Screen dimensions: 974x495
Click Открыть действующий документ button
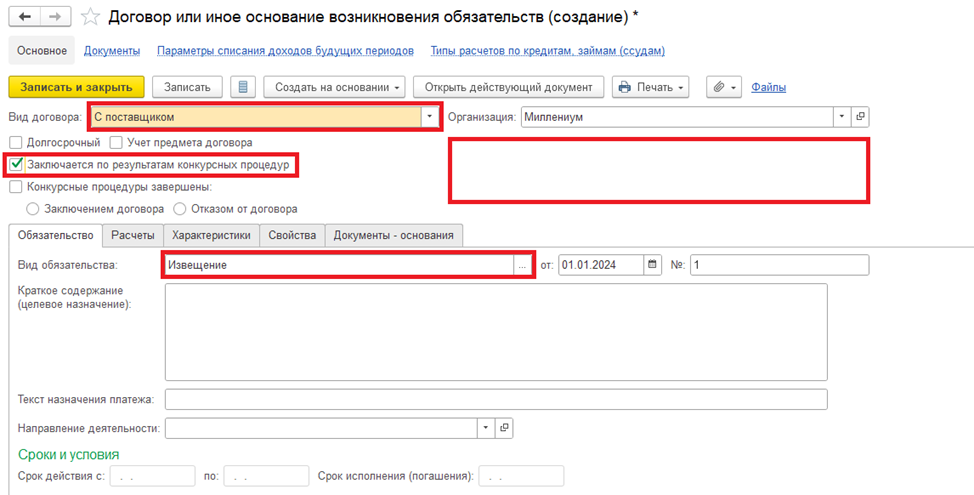tap(508, 87)
